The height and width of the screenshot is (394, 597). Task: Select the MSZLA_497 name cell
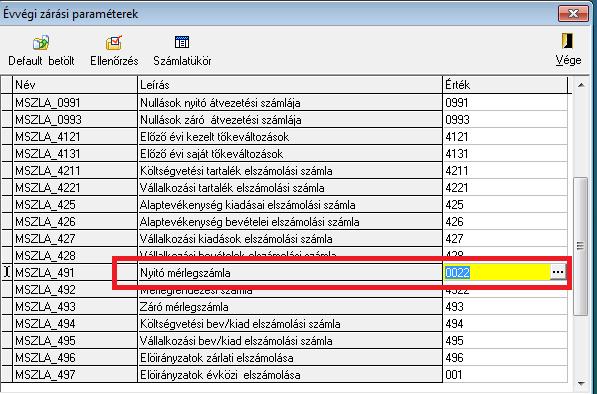75,375
